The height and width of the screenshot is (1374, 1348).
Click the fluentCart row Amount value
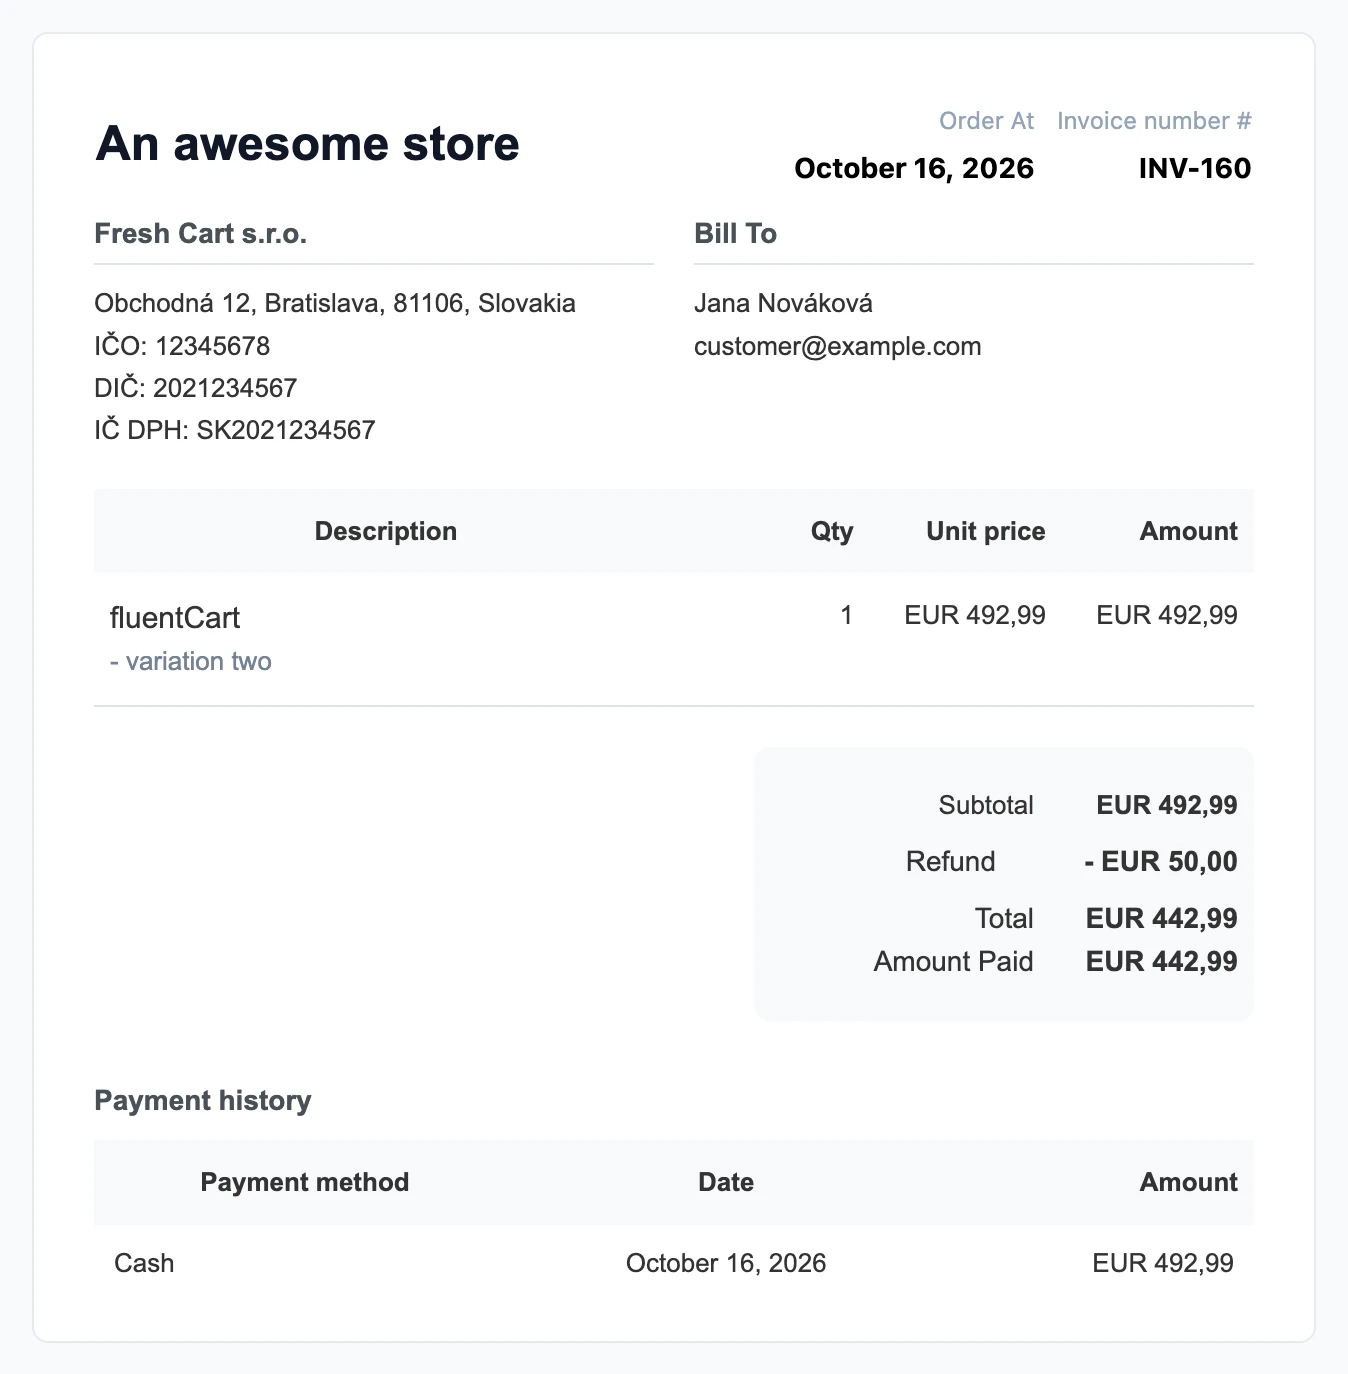point(1167,615)
